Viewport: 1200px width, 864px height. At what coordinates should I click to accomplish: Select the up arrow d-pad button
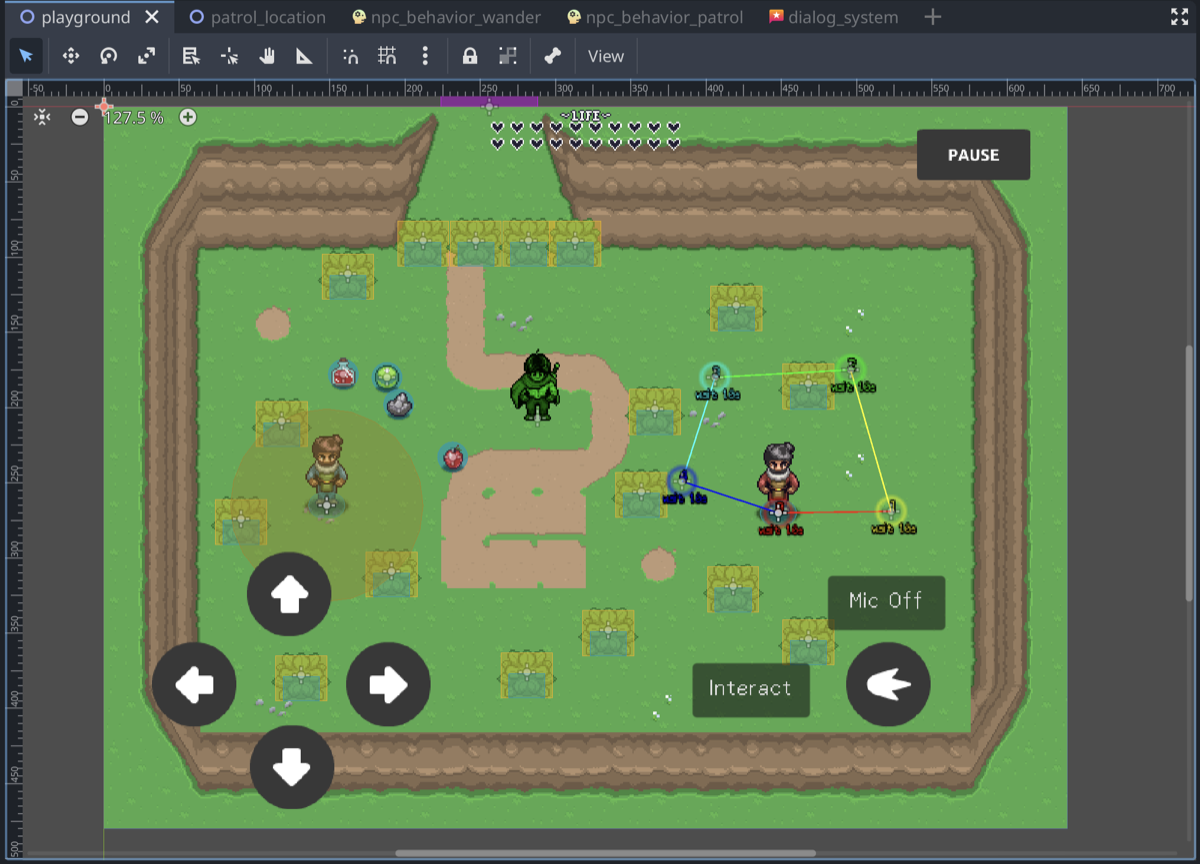pyautogui.click(x=289, y=594)
